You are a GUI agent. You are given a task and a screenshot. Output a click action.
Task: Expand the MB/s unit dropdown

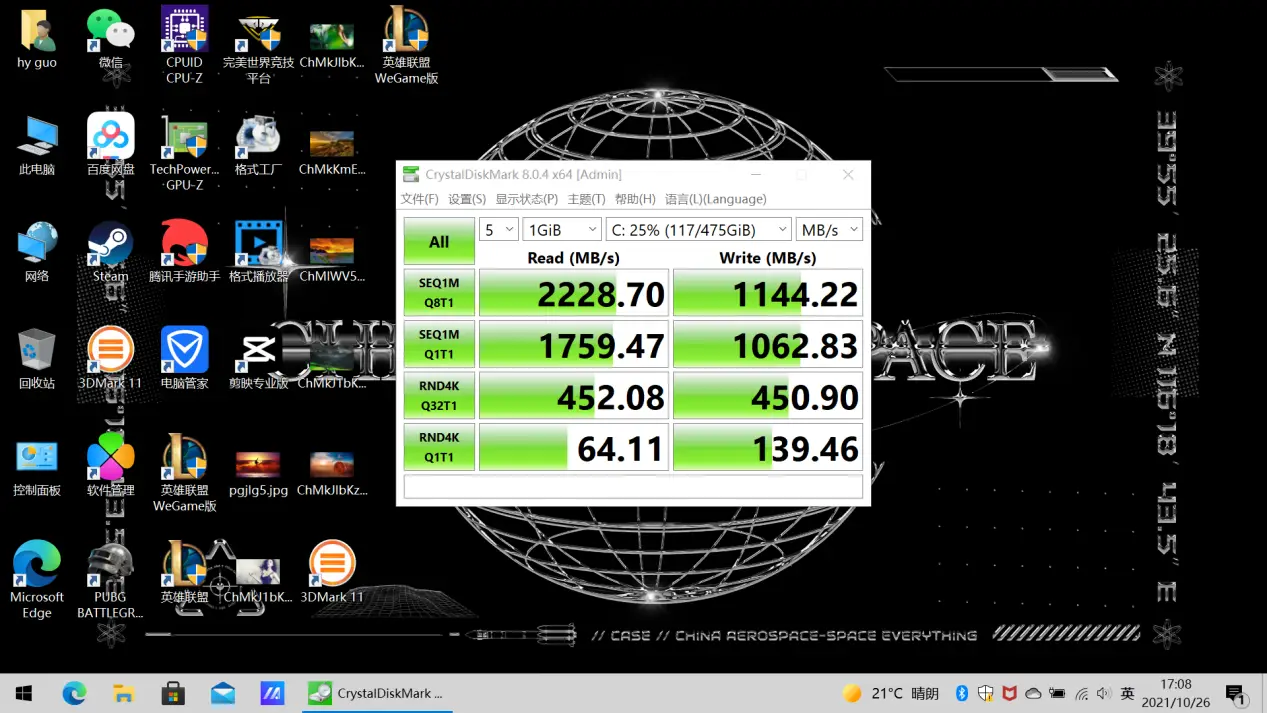[828, 230]
